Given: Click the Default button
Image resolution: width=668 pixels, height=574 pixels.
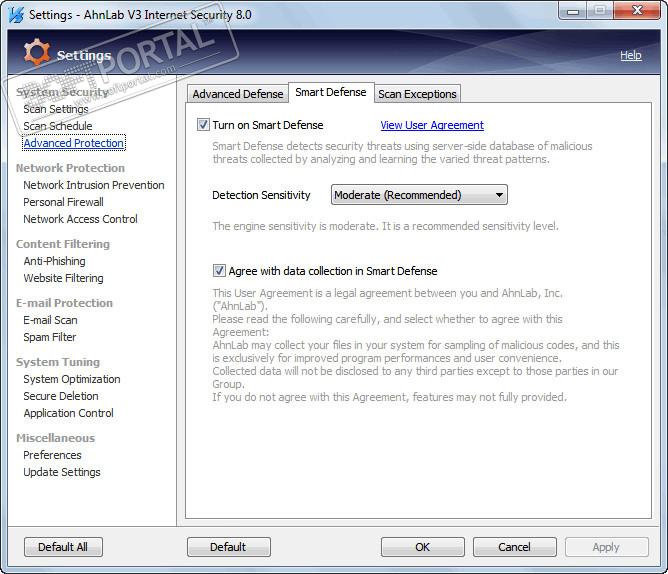Looking at the screenshot, I should coord(228,547).
